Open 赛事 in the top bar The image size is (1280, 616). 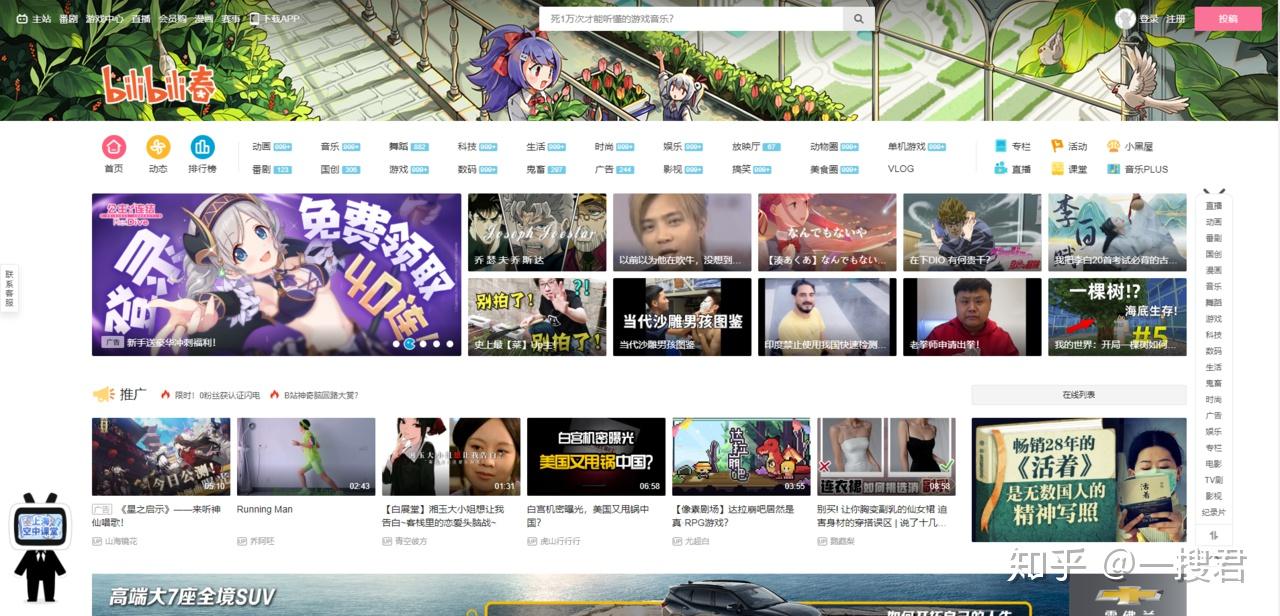point(231,19)
